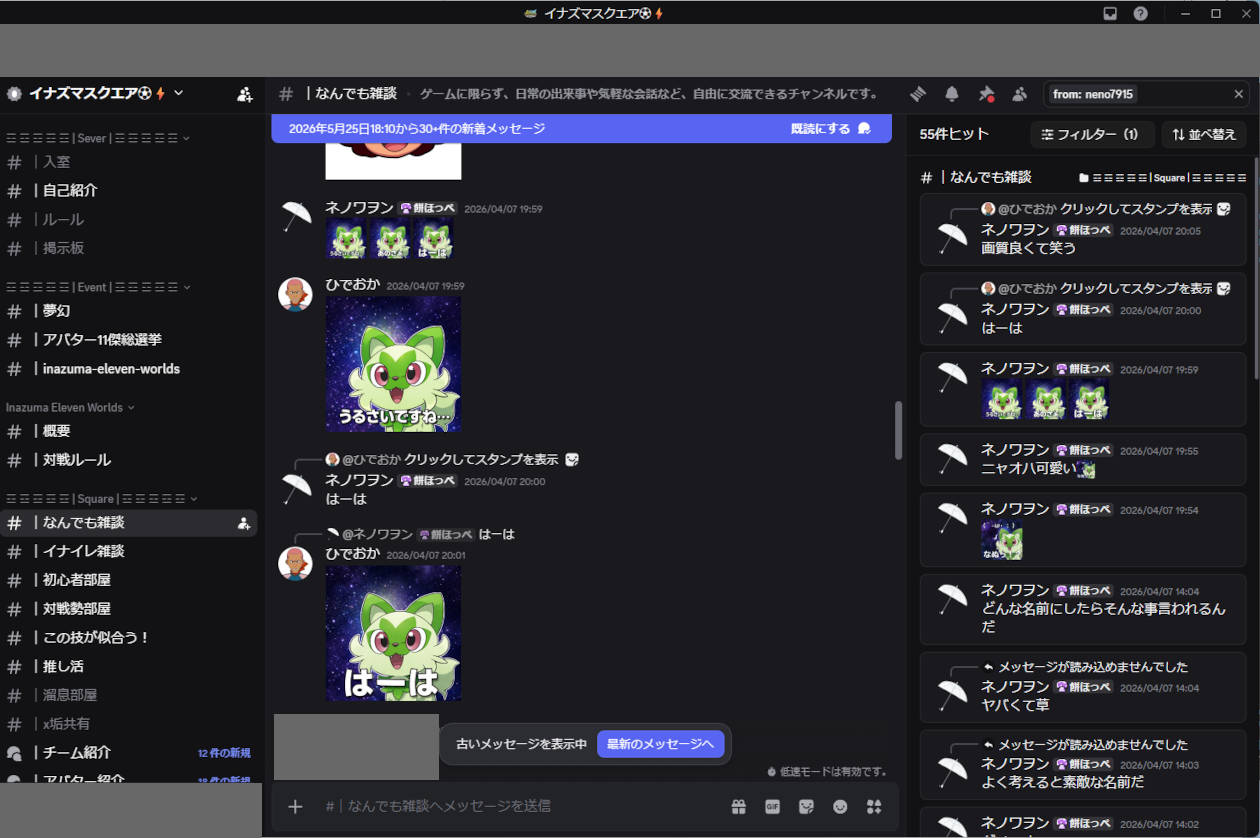Collapse Inazuma Eleven Worlds category
This screenshot has height=838, width=1260.
[70, 407]
